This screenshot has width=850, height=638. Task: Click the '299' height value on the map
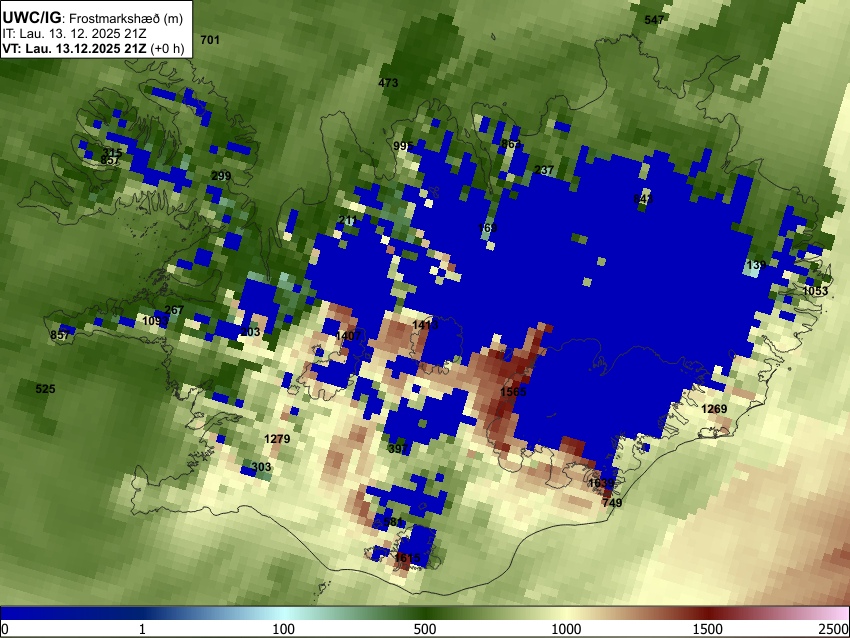pos(221,176)
